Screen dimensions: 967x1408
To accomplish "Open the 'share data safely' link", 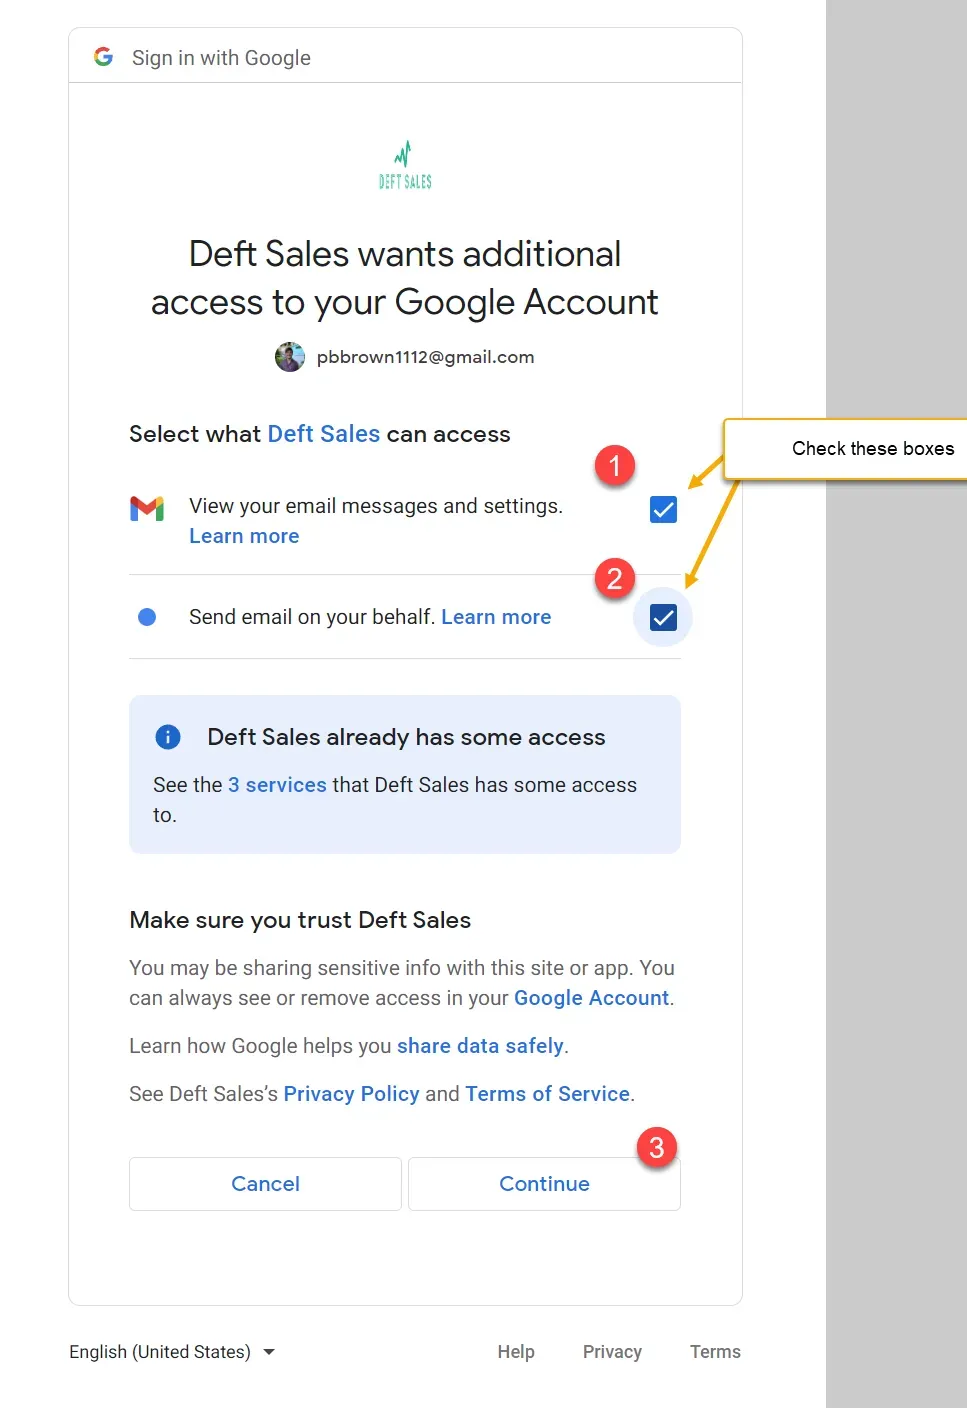I will (x=480, y=1046).
